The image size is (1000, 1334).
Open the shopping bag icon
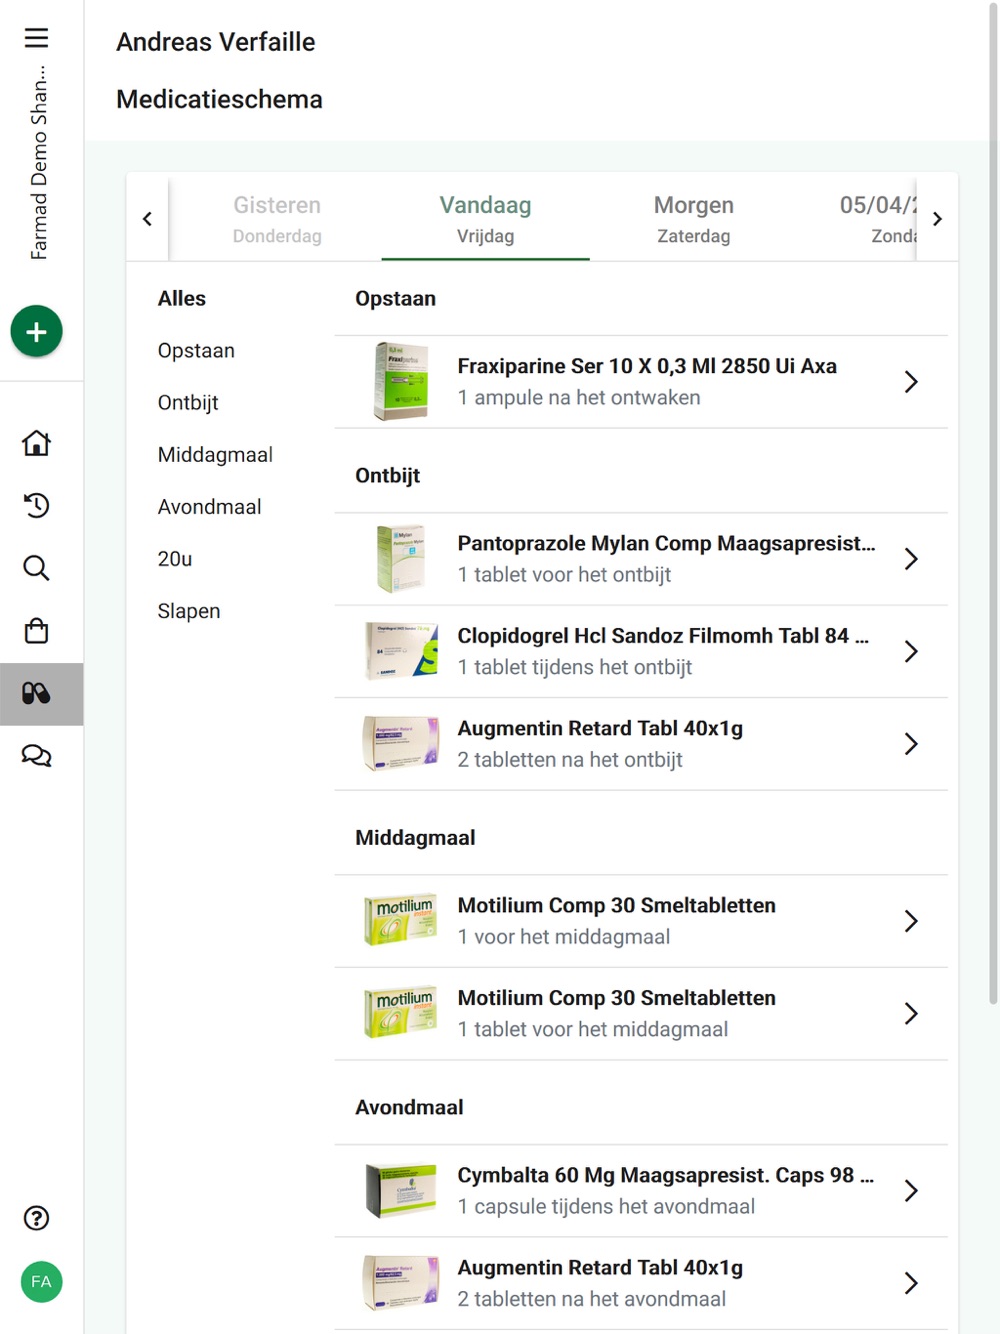coord(37,631)
